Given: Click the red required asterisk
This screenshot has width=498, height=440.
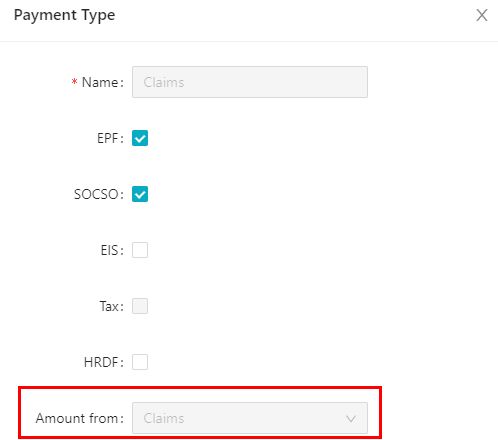Looking at the screenshot, I should tap(75, 82).
